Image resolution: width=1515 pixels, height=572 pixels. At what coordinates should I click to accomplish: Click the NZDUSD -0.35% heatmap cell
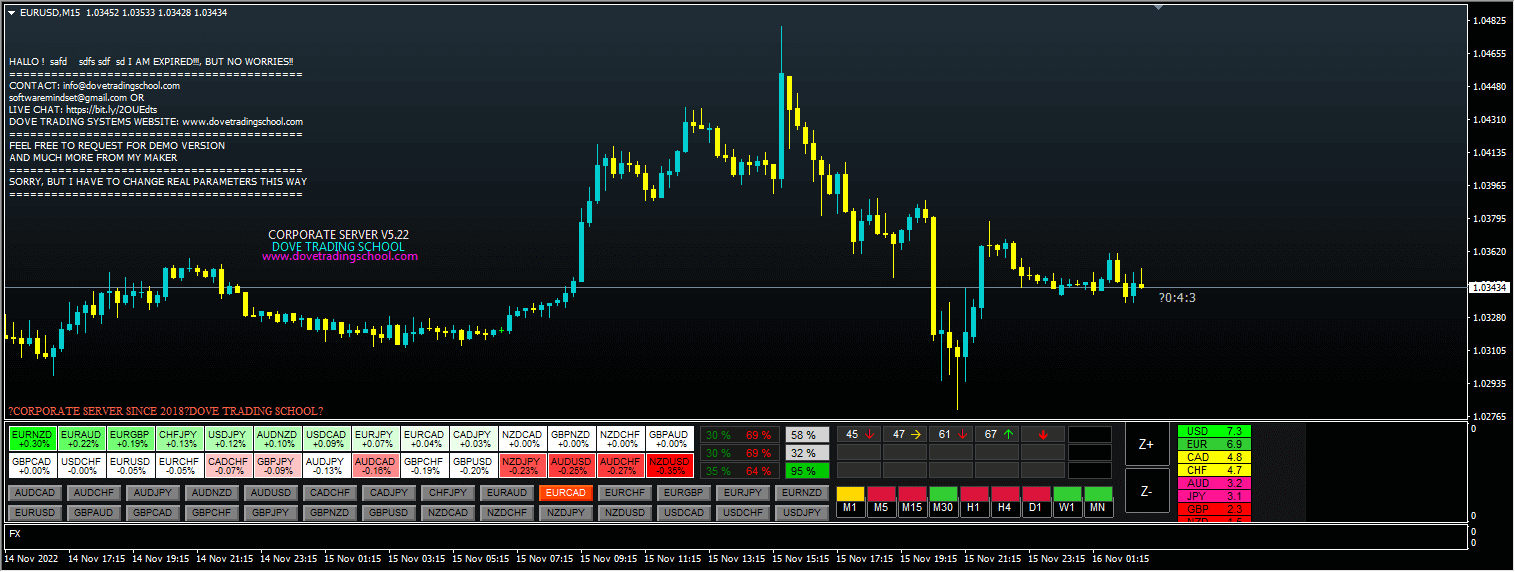click(x=669, y=465)
